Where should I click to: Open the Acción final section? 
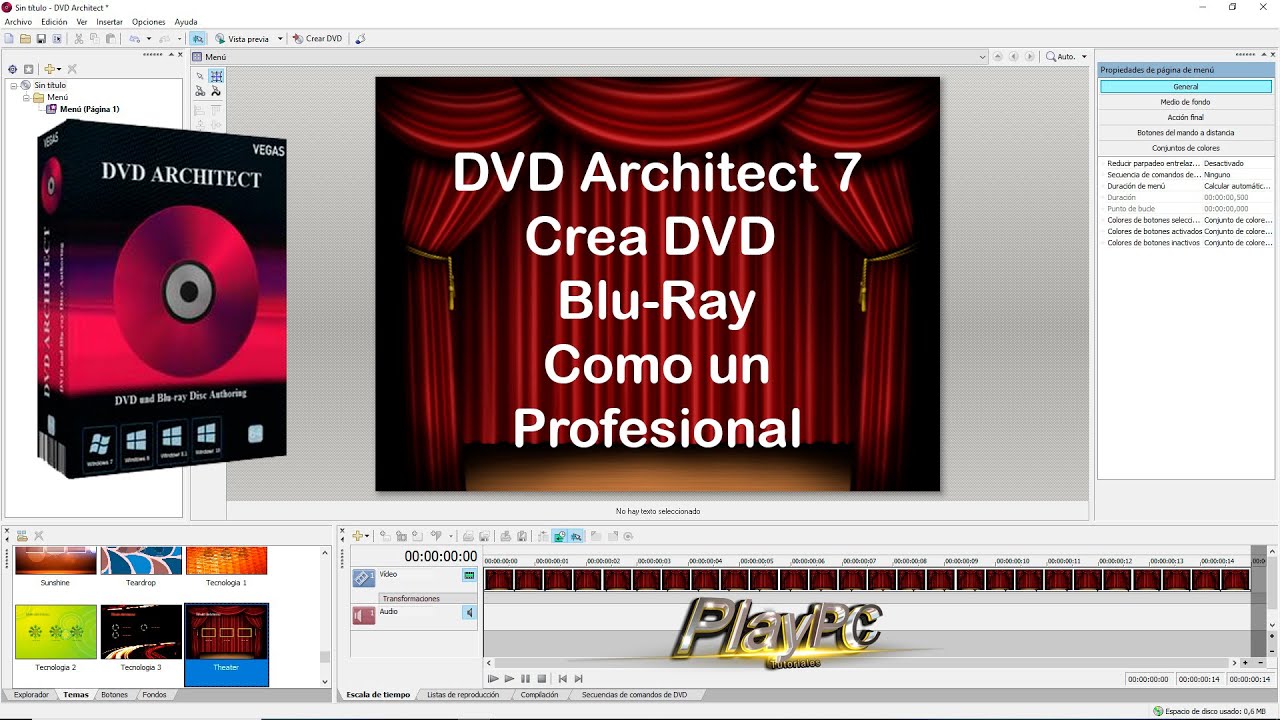point(1185,117)
